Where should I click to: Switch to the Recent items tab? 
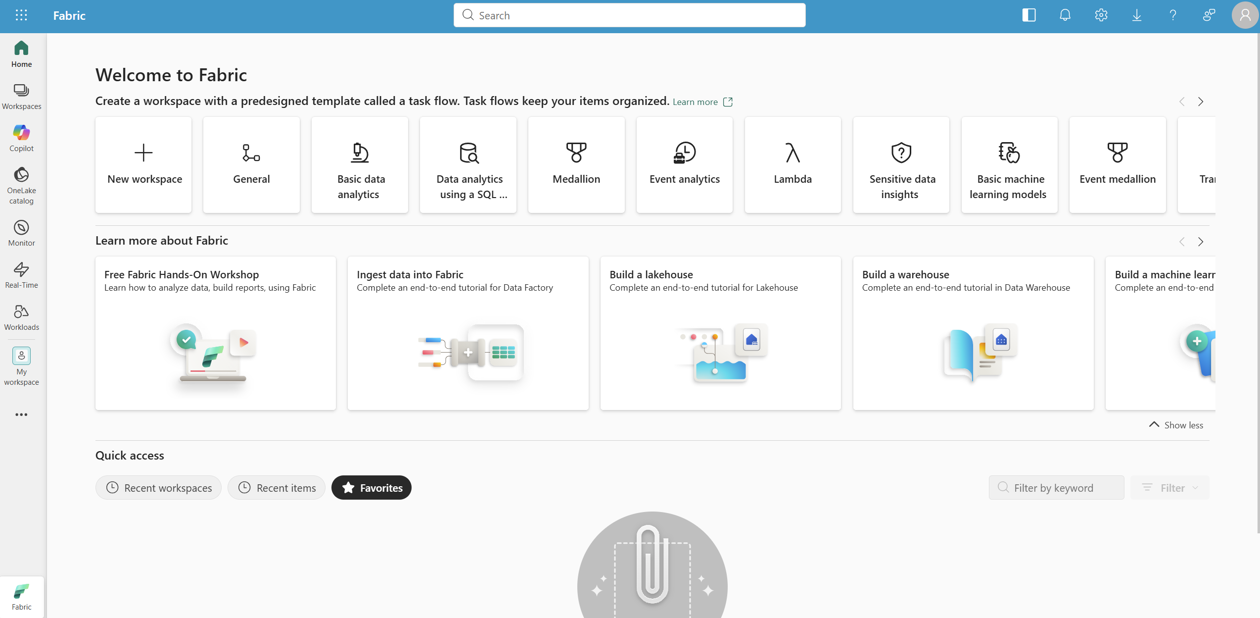[x=276, y=488]
